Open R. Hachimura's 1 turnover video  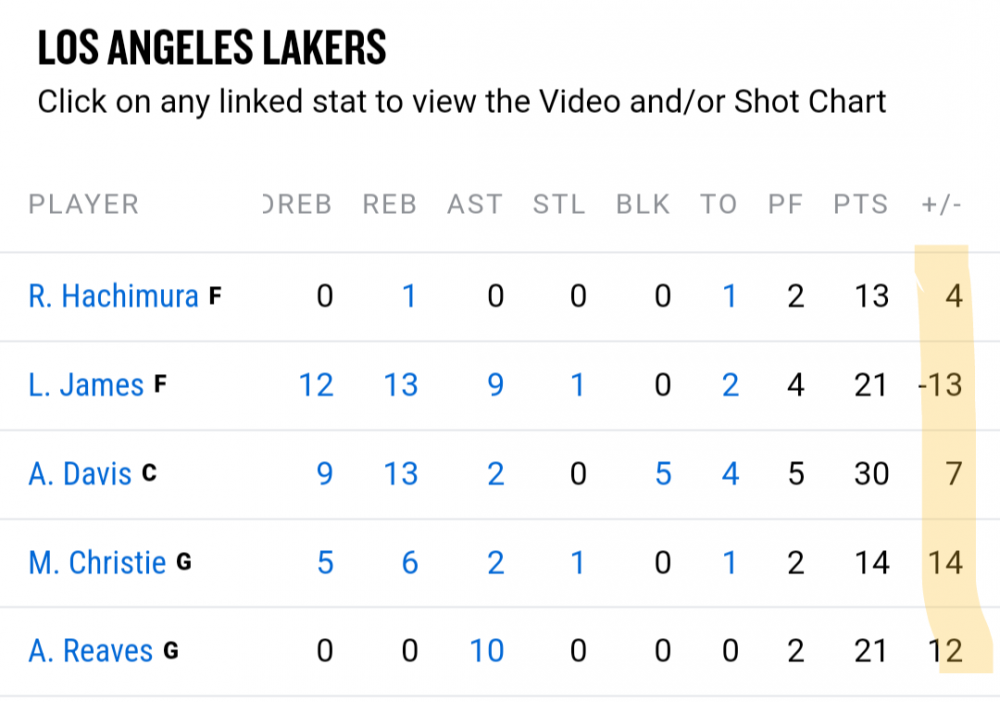click(730, 297)
